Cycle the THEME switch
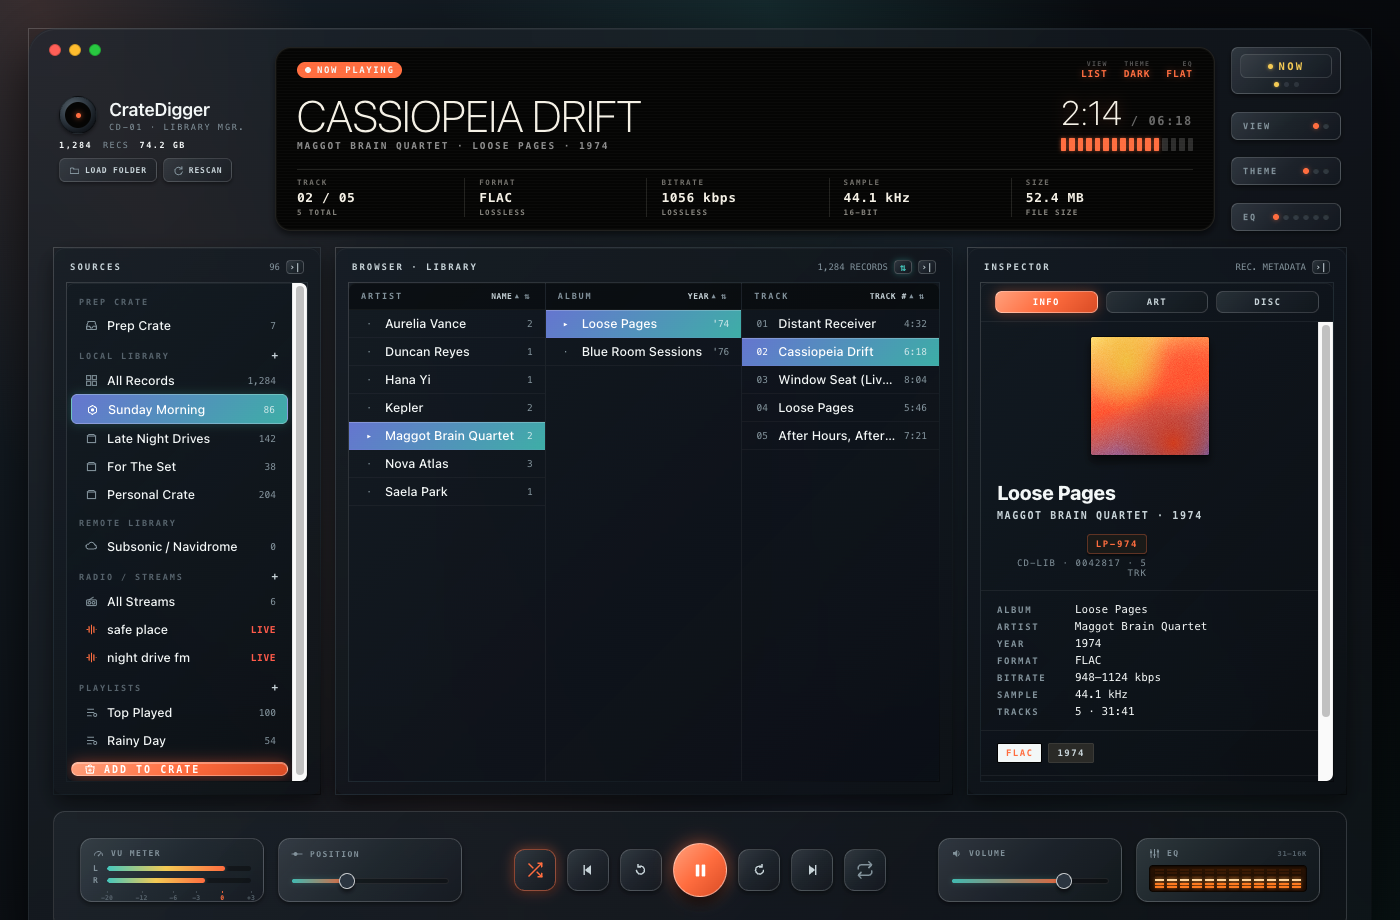1400x920 pixels. point(1286,171)
